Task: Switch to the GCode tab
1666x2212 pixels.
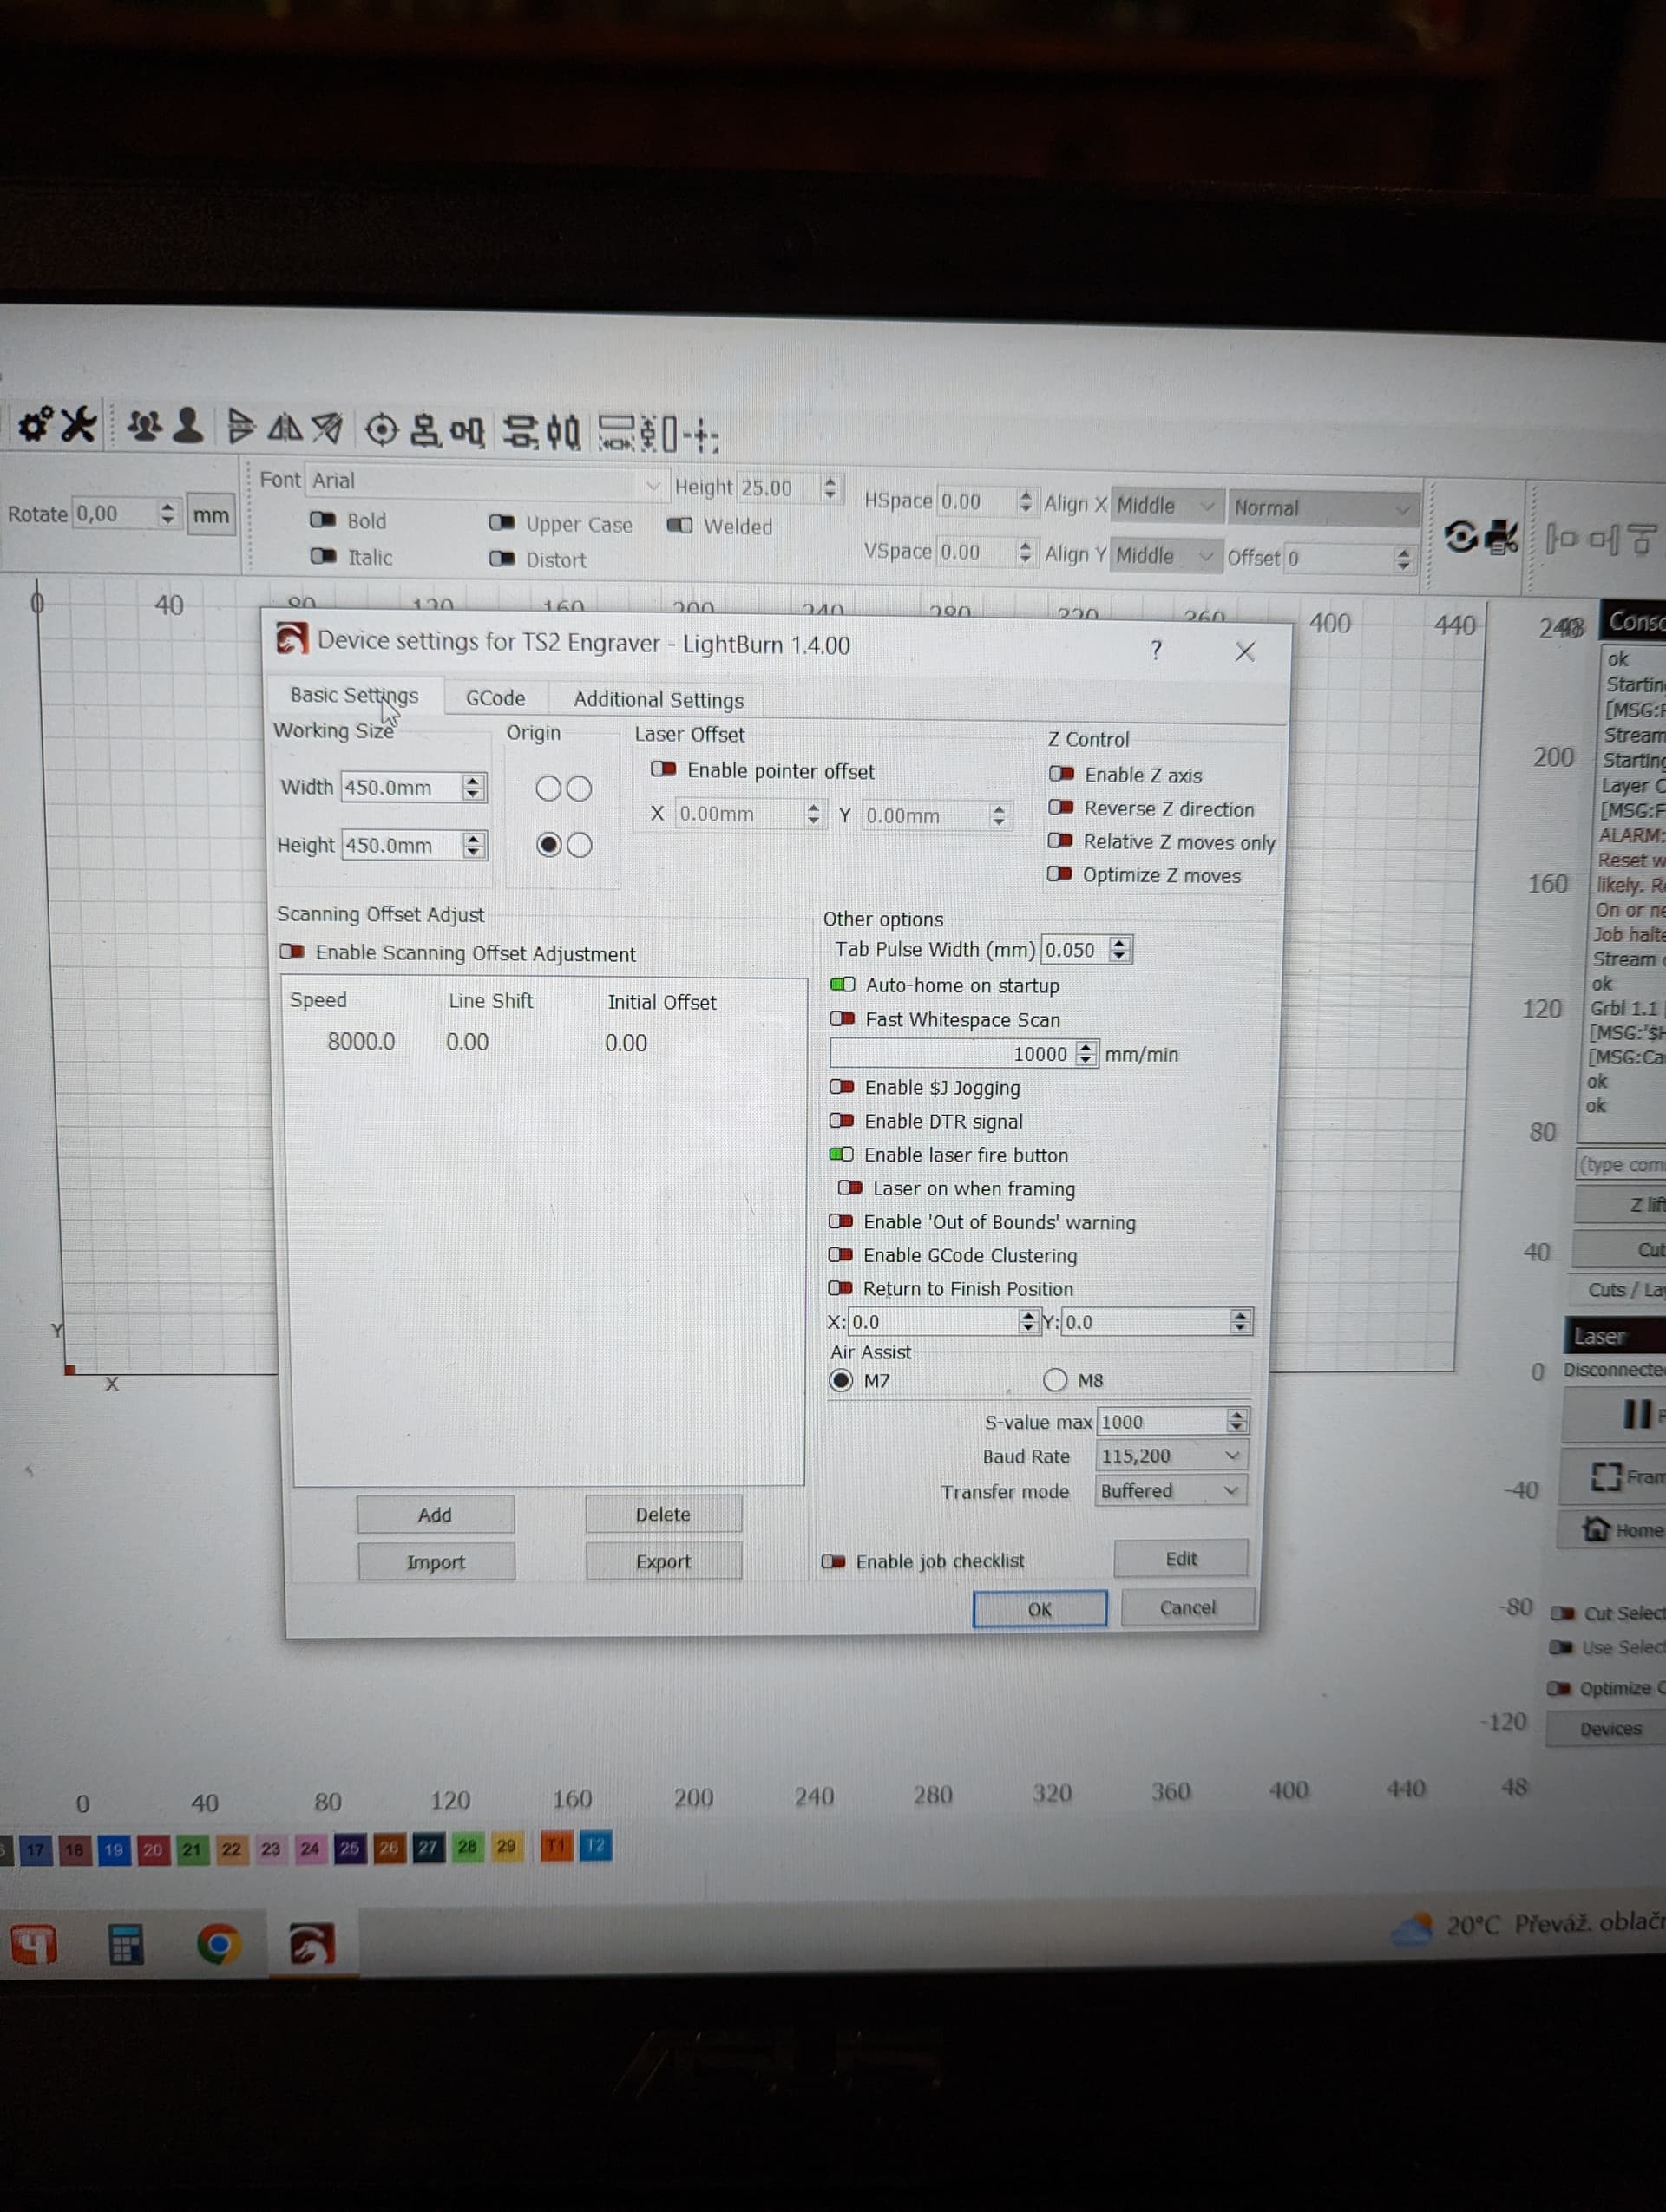Action: tap(495, 698)
